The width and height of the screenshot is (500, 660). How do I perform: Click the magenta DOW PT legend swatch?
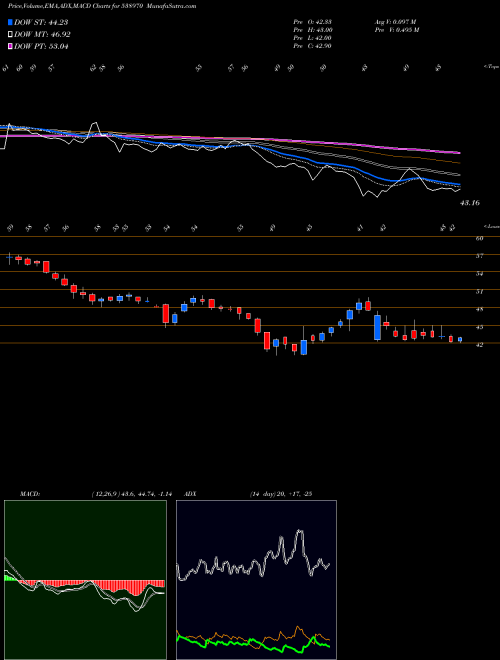point(10,46)
